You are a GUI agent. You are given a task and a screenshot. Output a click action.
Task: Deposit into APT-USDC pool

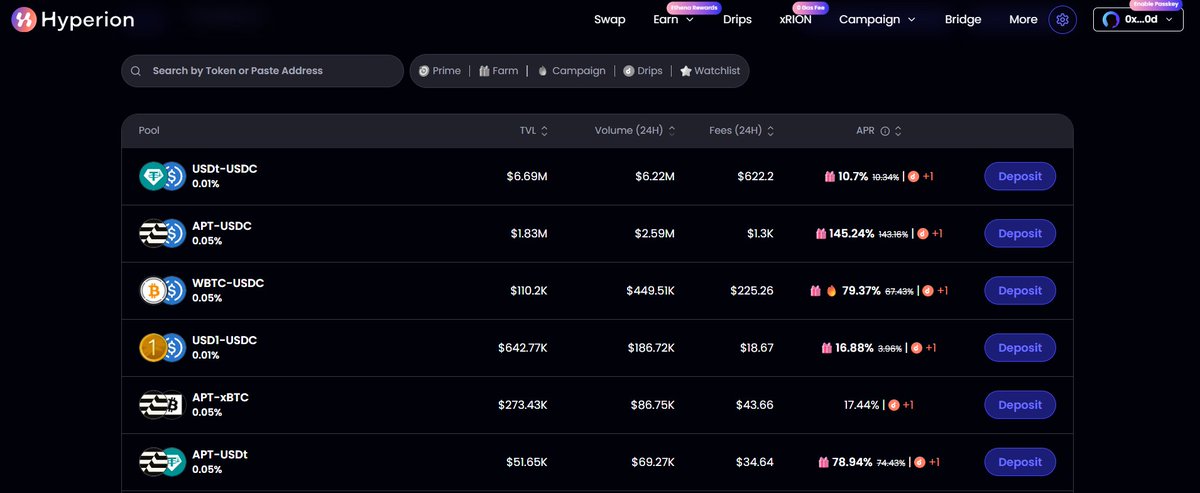click(1020, 233)
